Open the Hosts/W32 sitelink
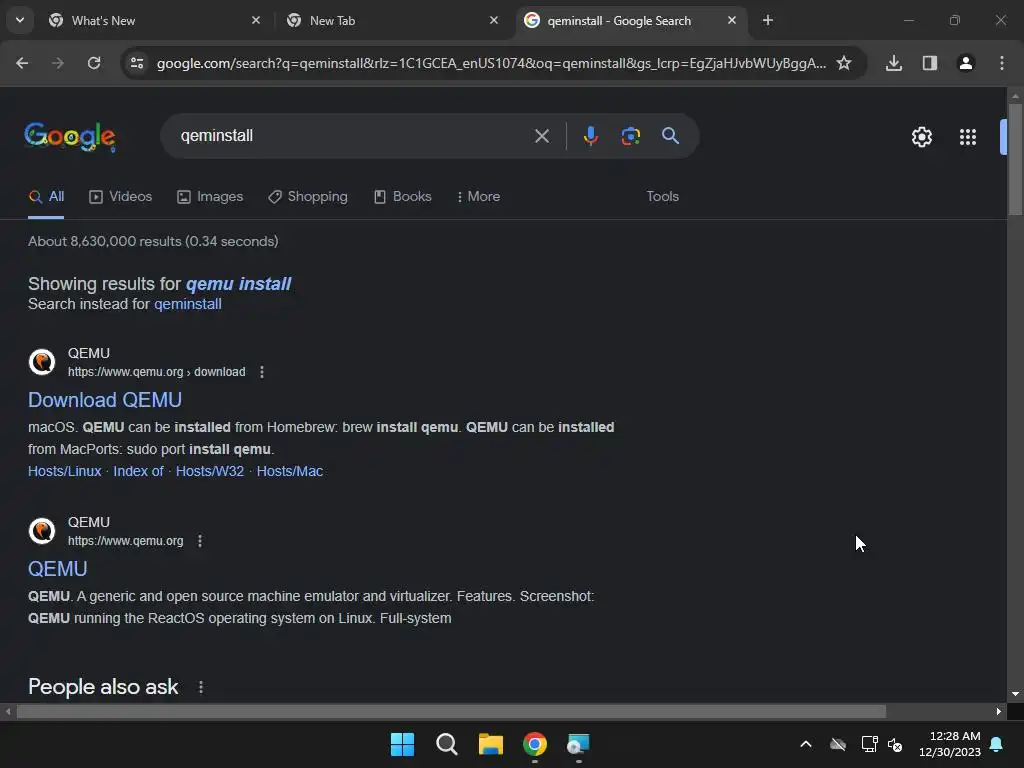The image size is (1024, 768). click(x=210, y=472)
